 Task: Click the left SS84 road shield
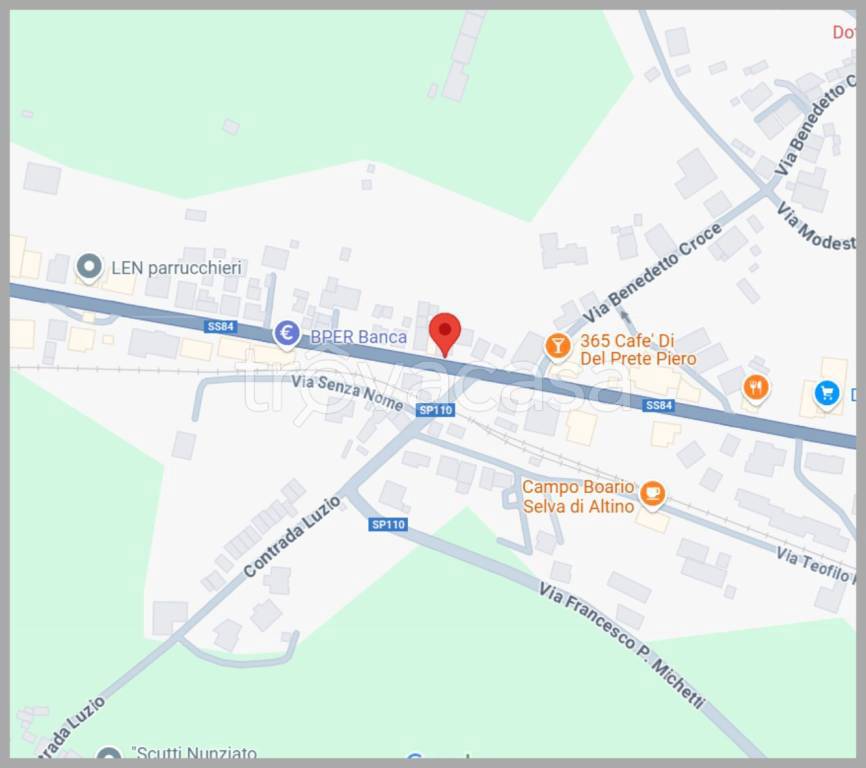pos(221,326)
